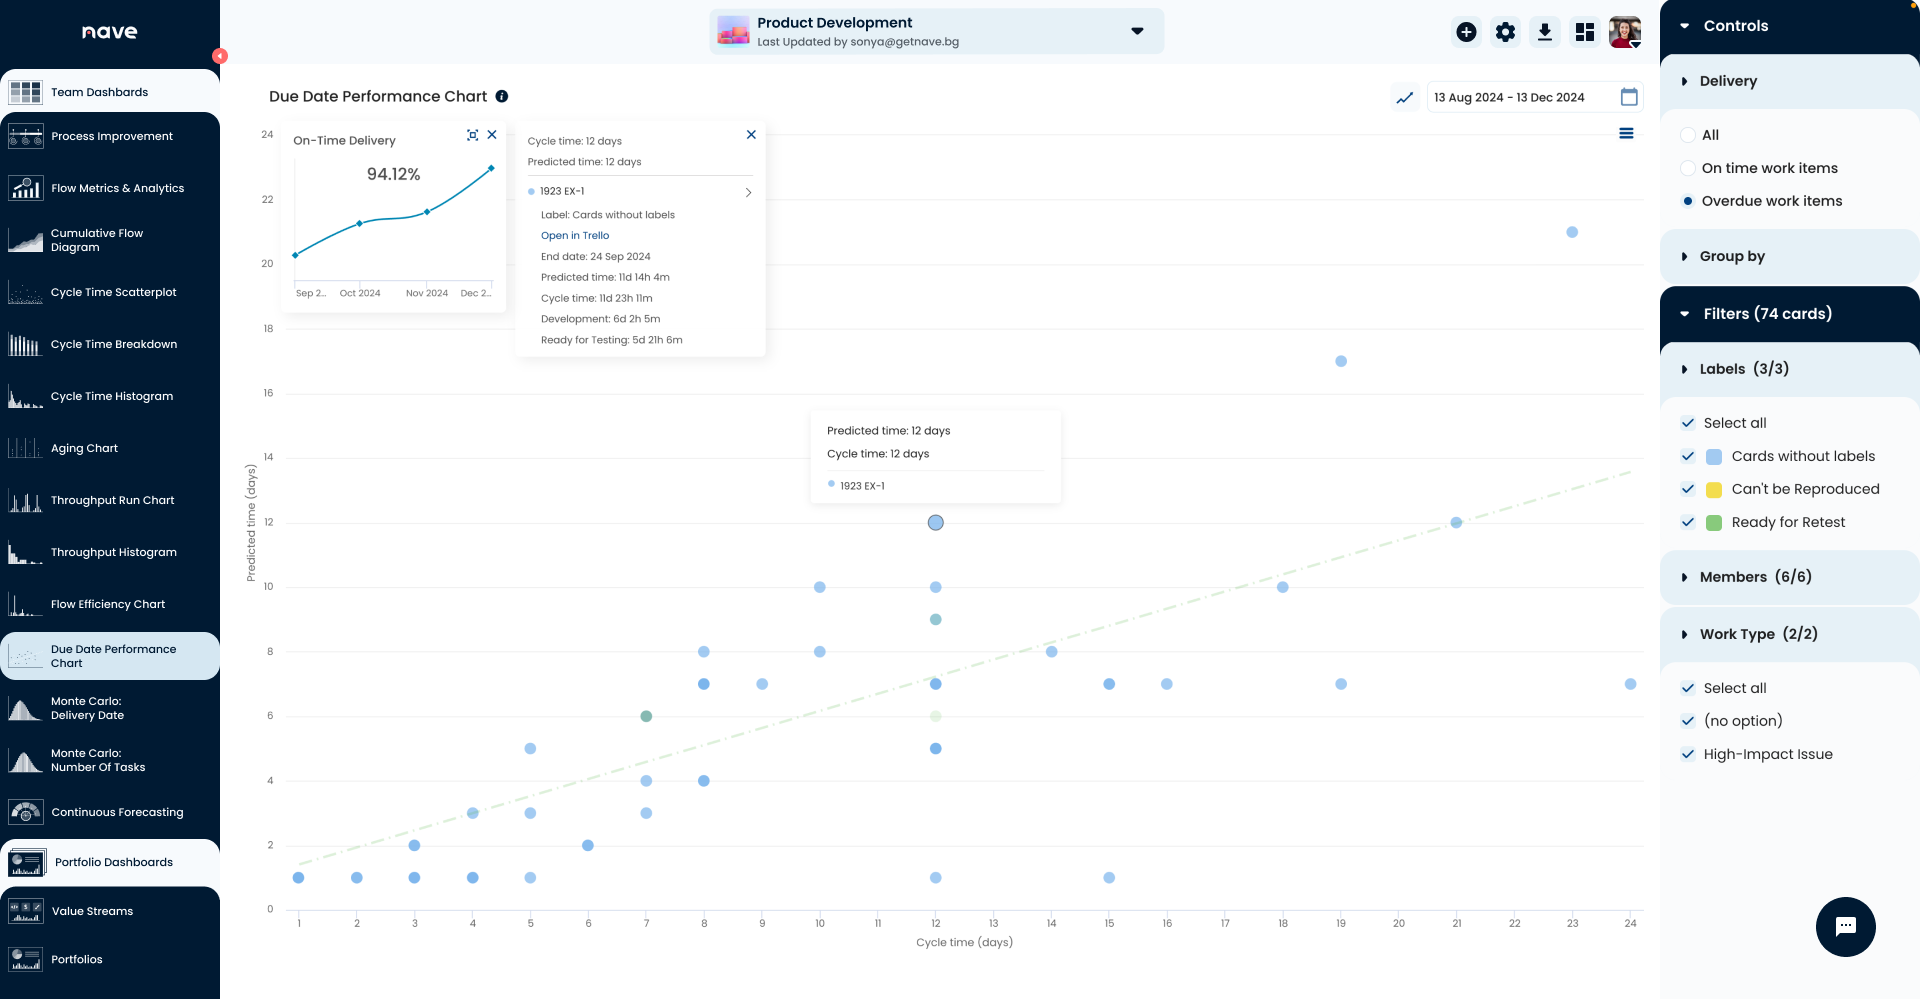Click the download icon in top bar

coord(1544,32)
